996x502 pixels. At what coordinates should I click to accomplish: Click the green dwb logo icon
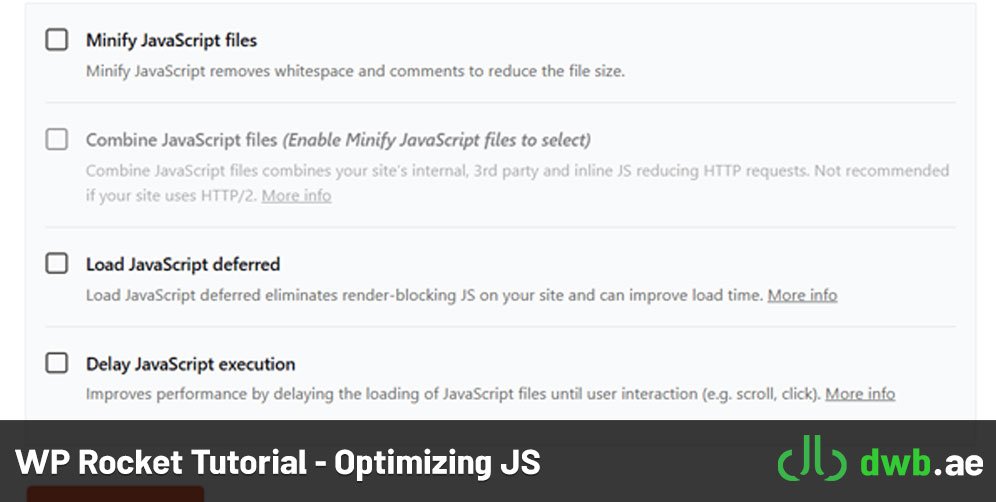(812, 459)
